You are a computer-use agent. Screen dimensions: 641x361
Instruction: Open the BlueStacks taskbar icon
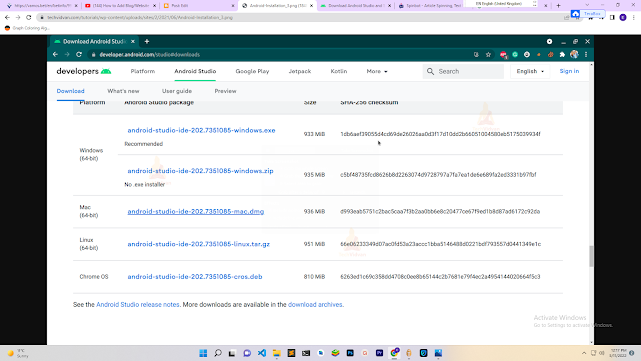(336, 353)
